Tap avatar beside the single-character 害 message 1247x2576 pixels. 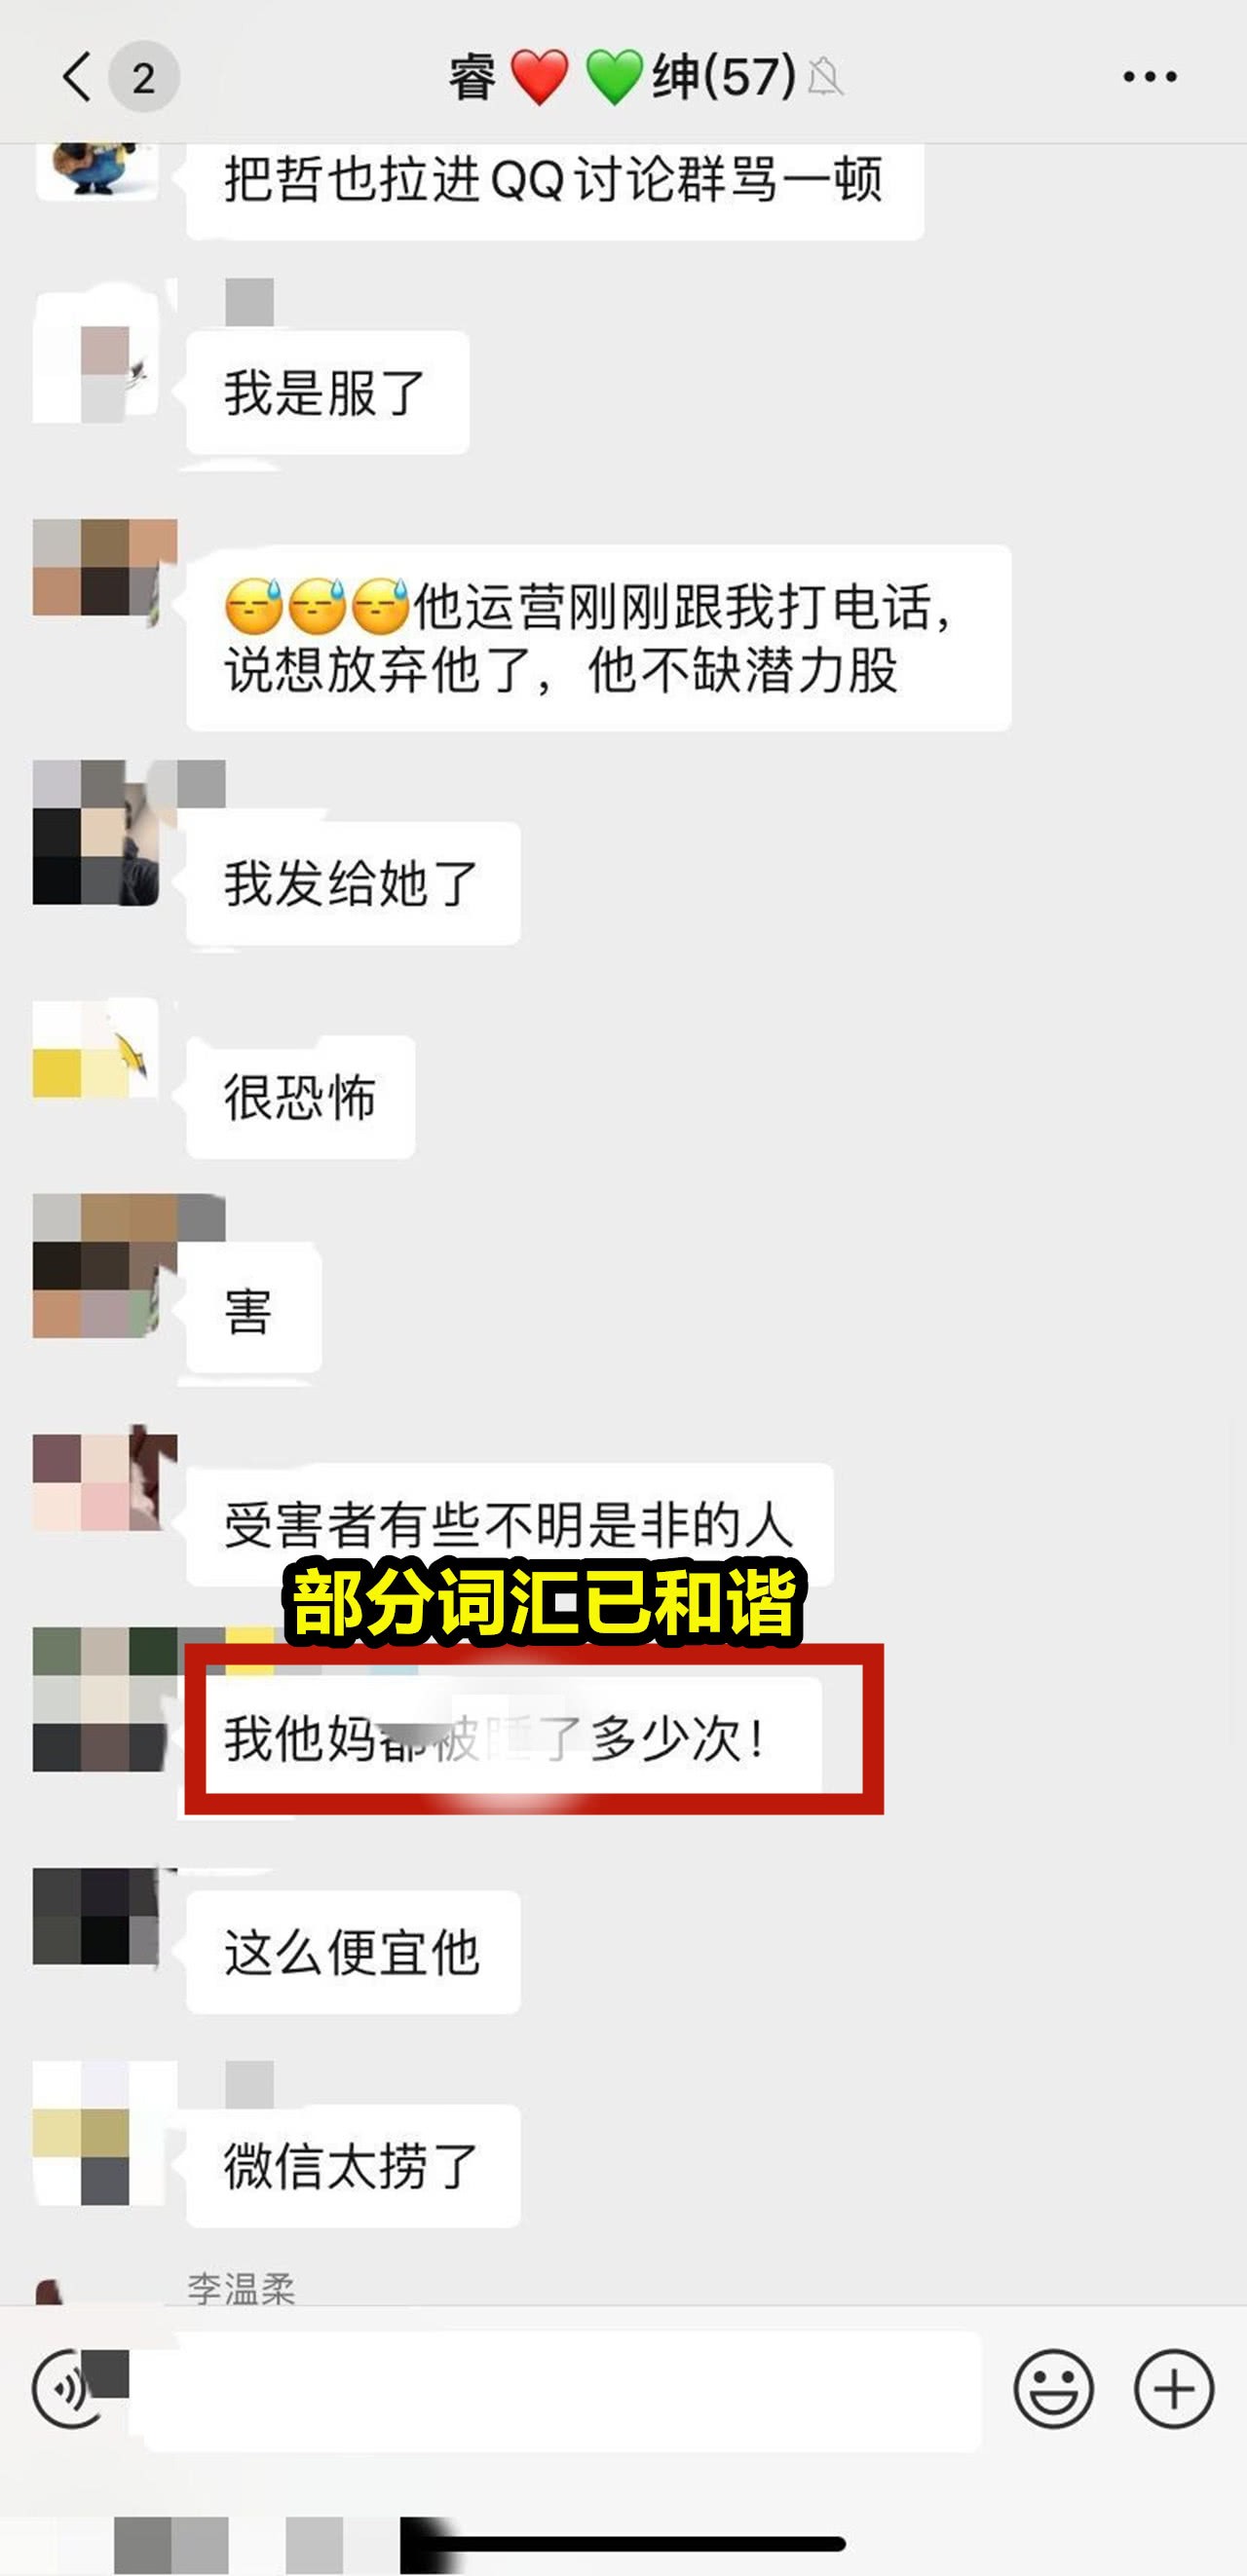[x=96, y=1265]
